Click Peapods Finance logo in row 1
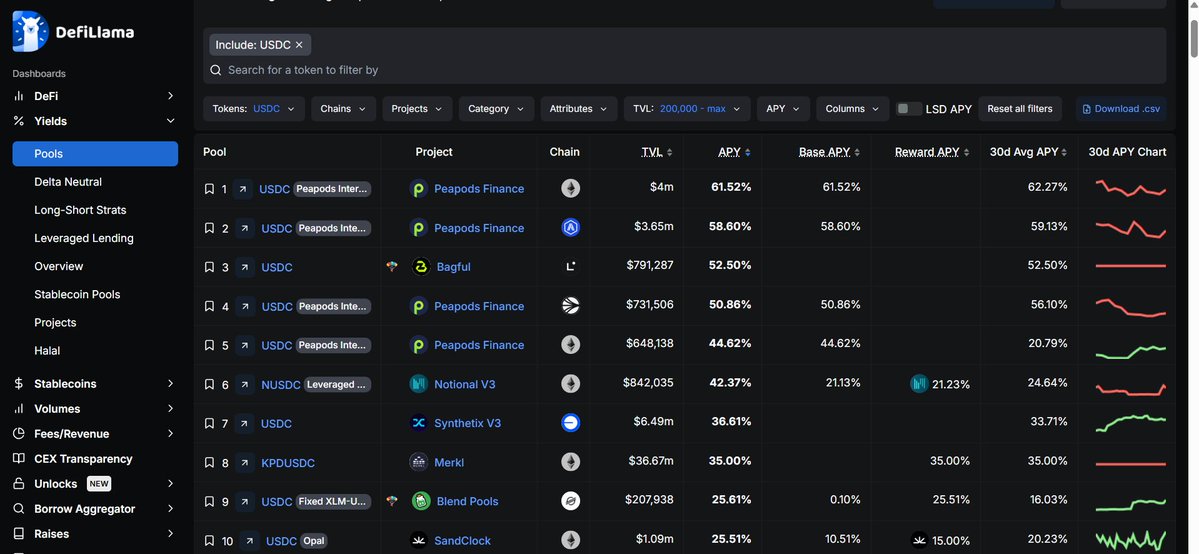 coord(418,189)
